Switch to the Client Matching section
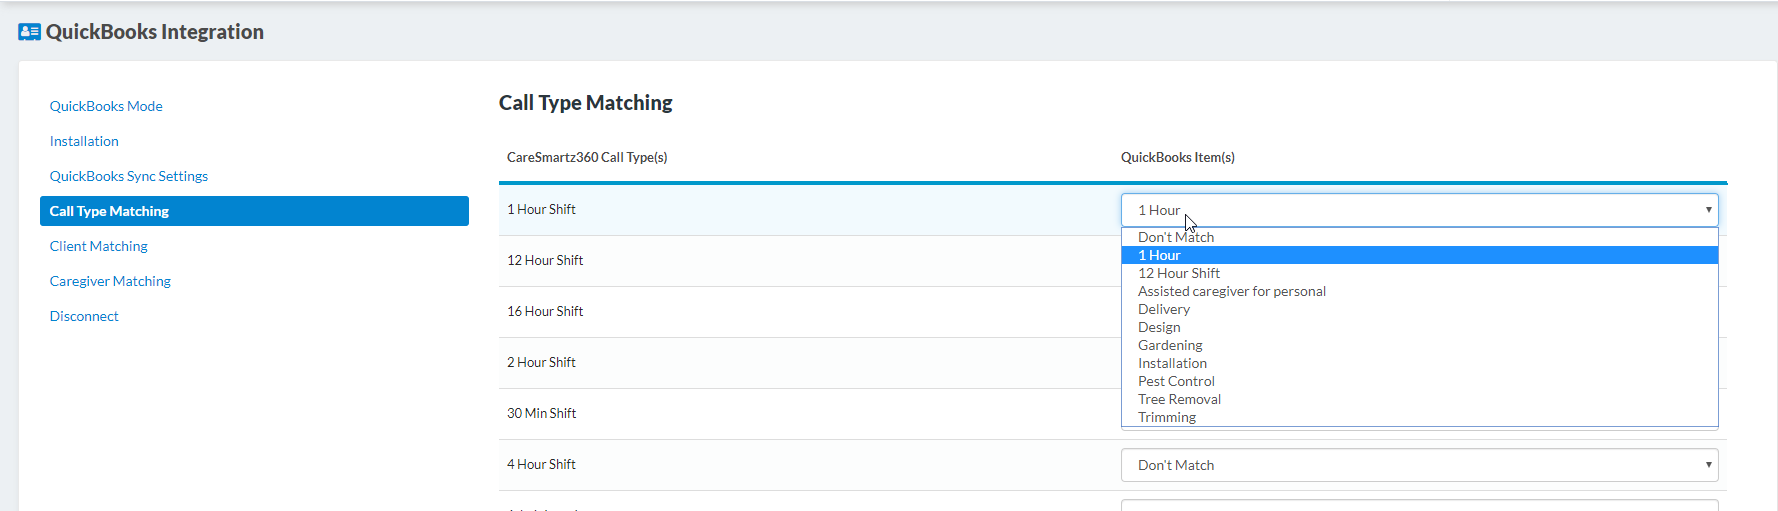Screen dimensions: 1778x511 (99, 246)
